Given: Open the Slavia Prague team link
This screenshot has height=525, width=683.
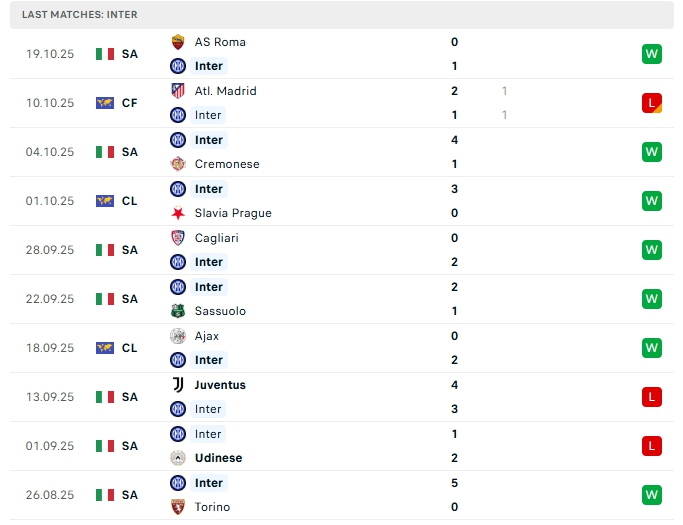Looking at the screenshot, I should (233, 213).
